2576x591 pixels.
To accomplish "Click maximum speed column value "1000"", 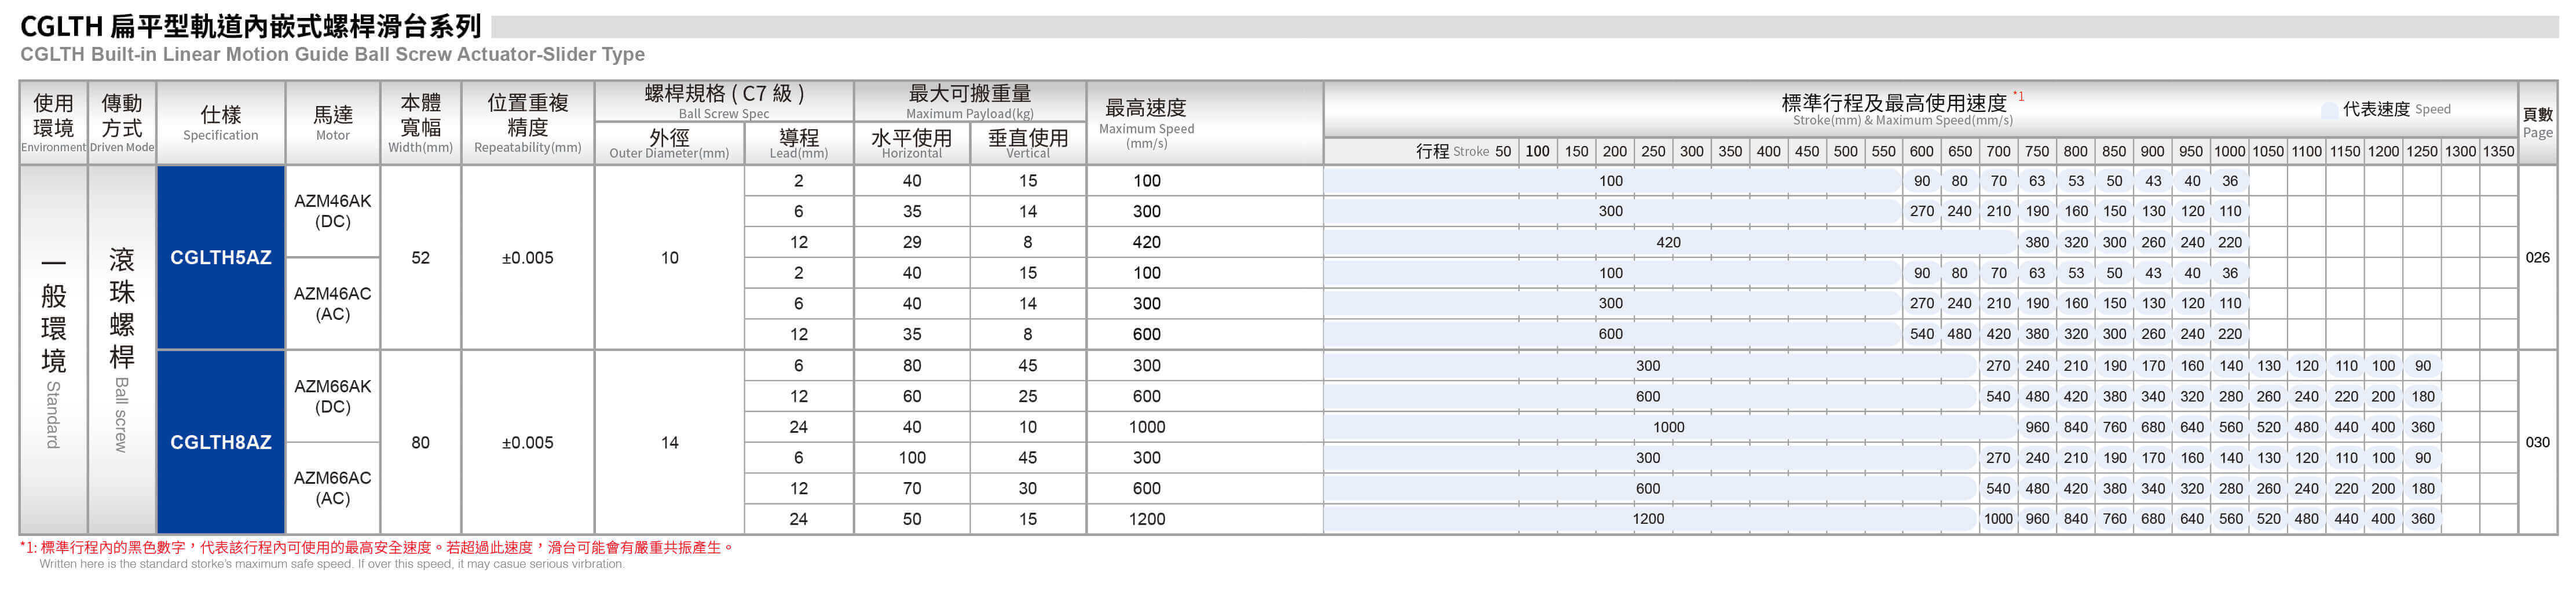I will pos(1147,427).
